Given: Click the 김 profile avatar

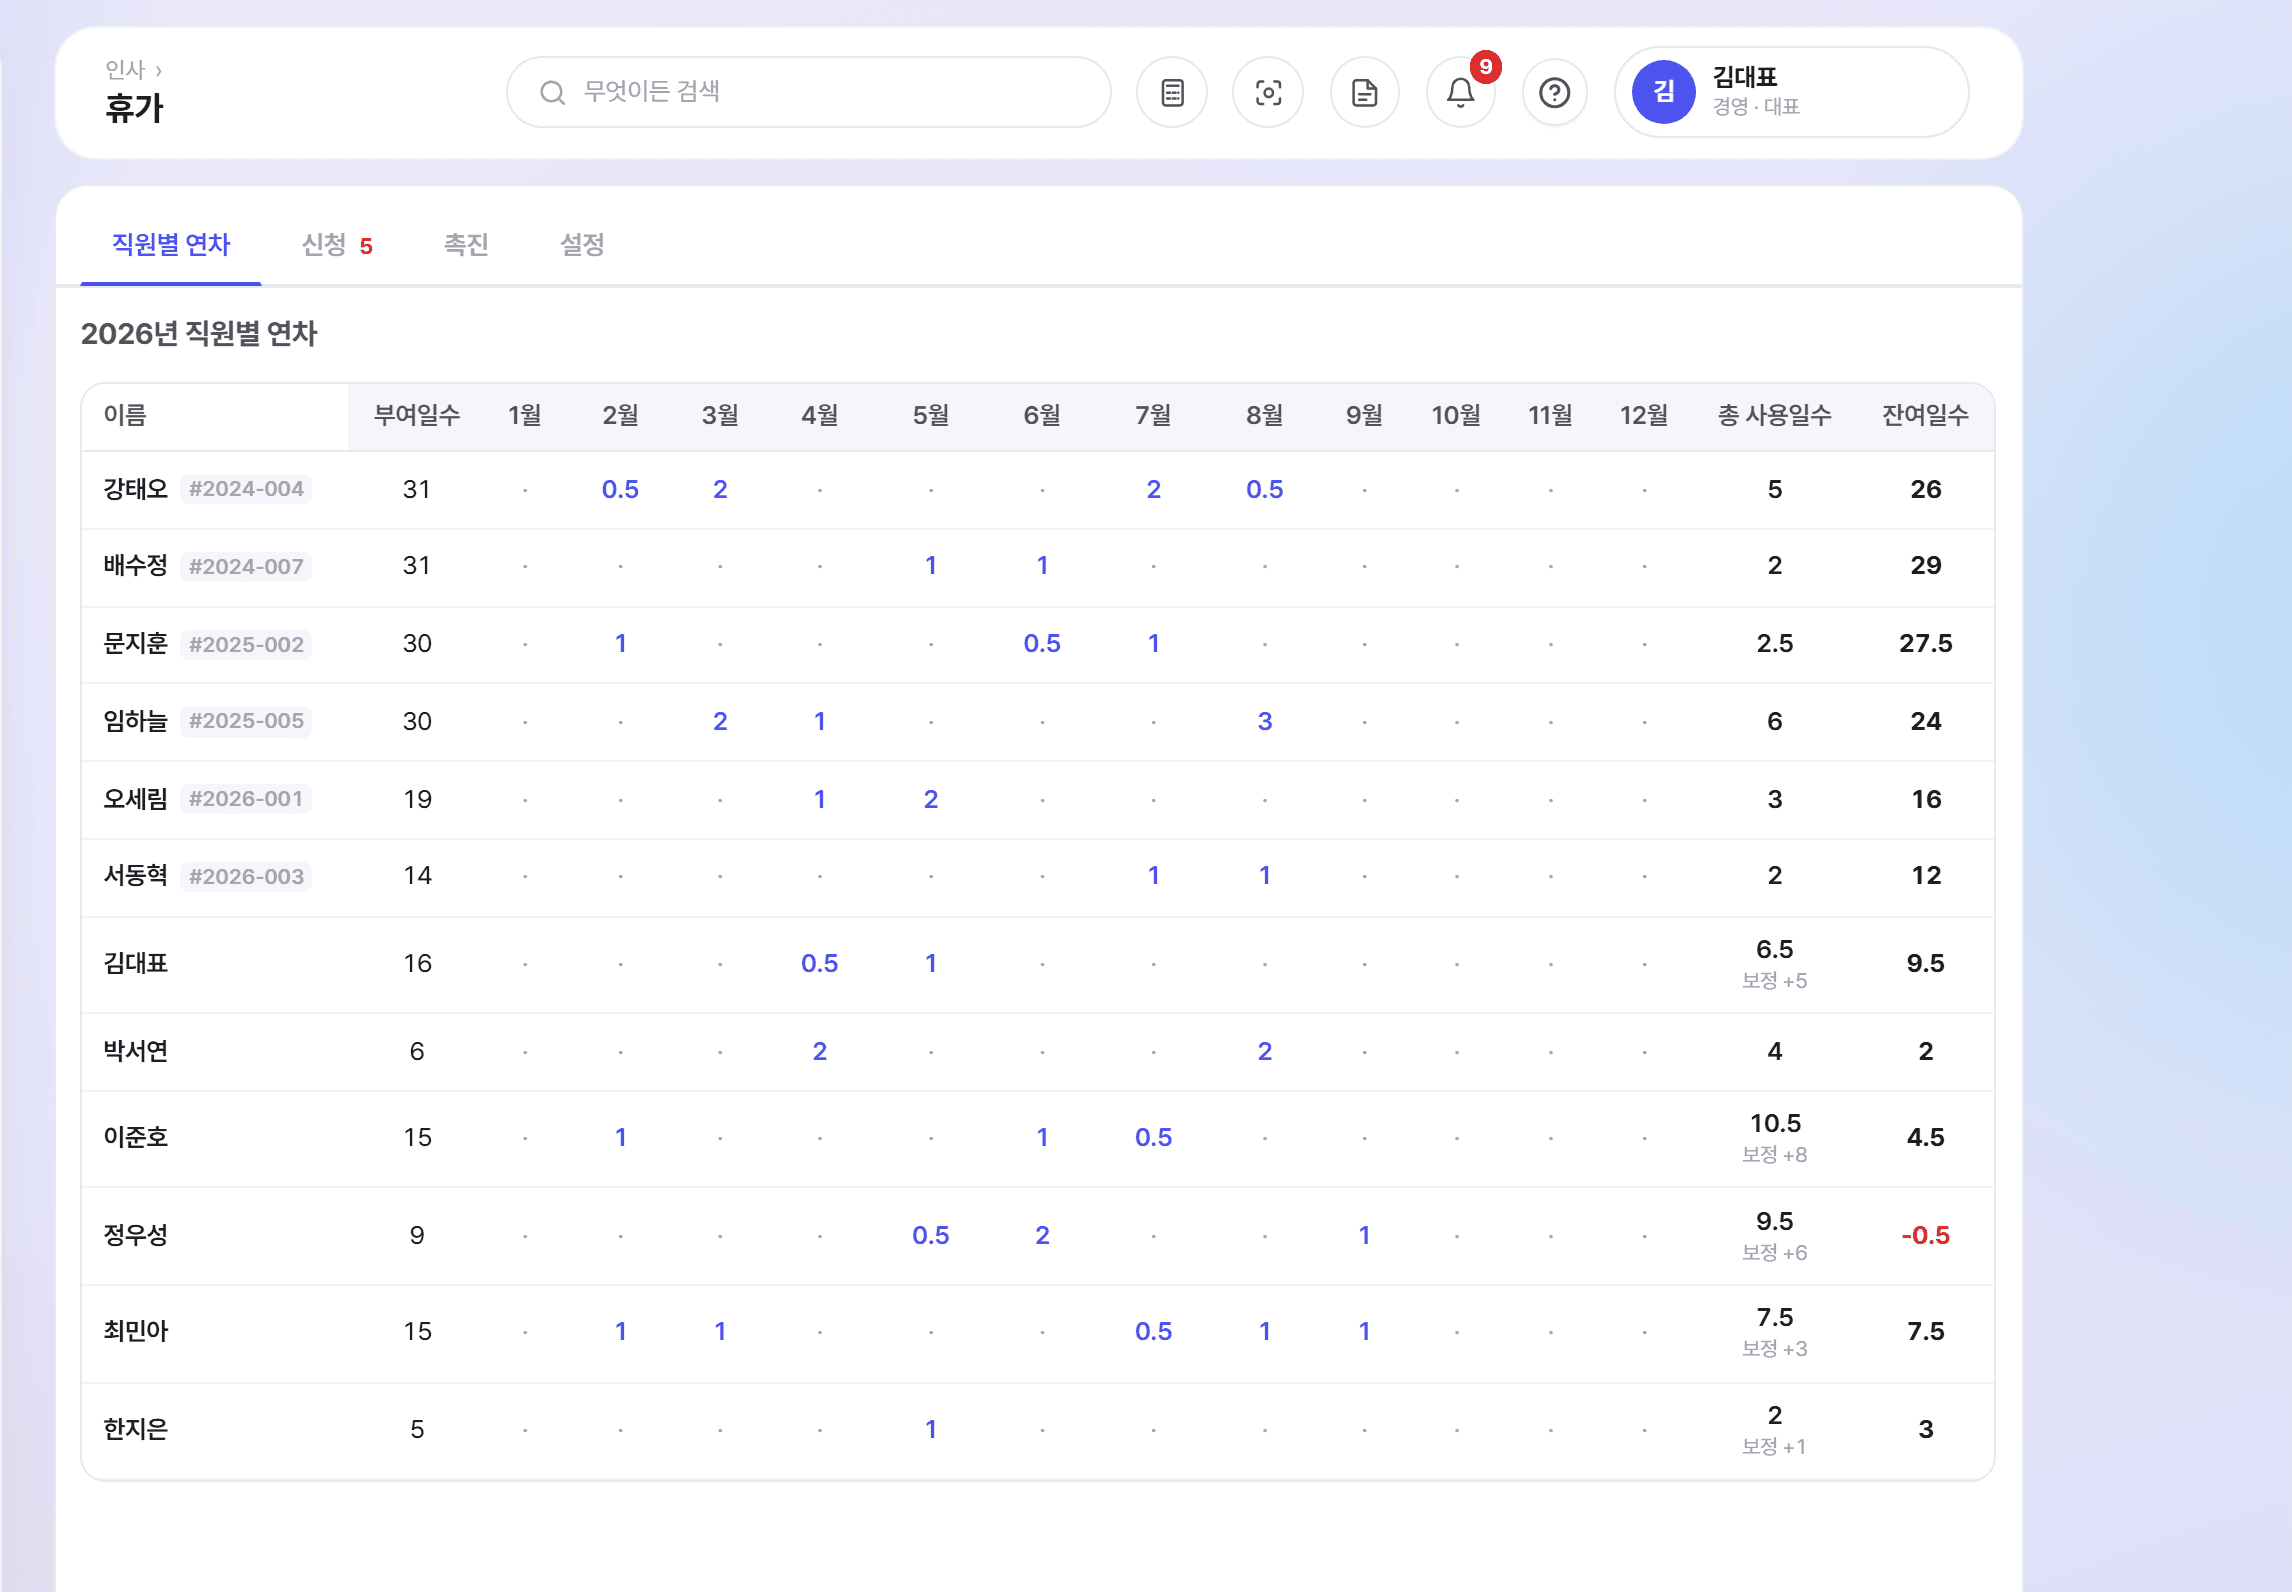Looking at the screenshot, I should point(1664,92).
